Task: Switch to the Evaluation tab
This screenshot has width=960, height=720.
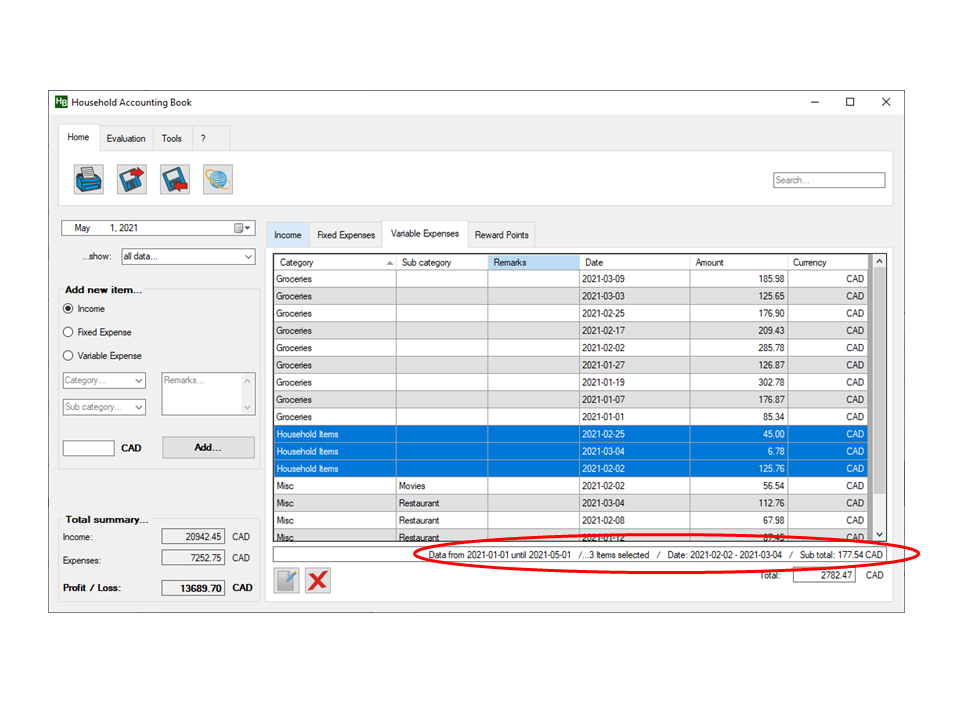Action: coord(126,138)
